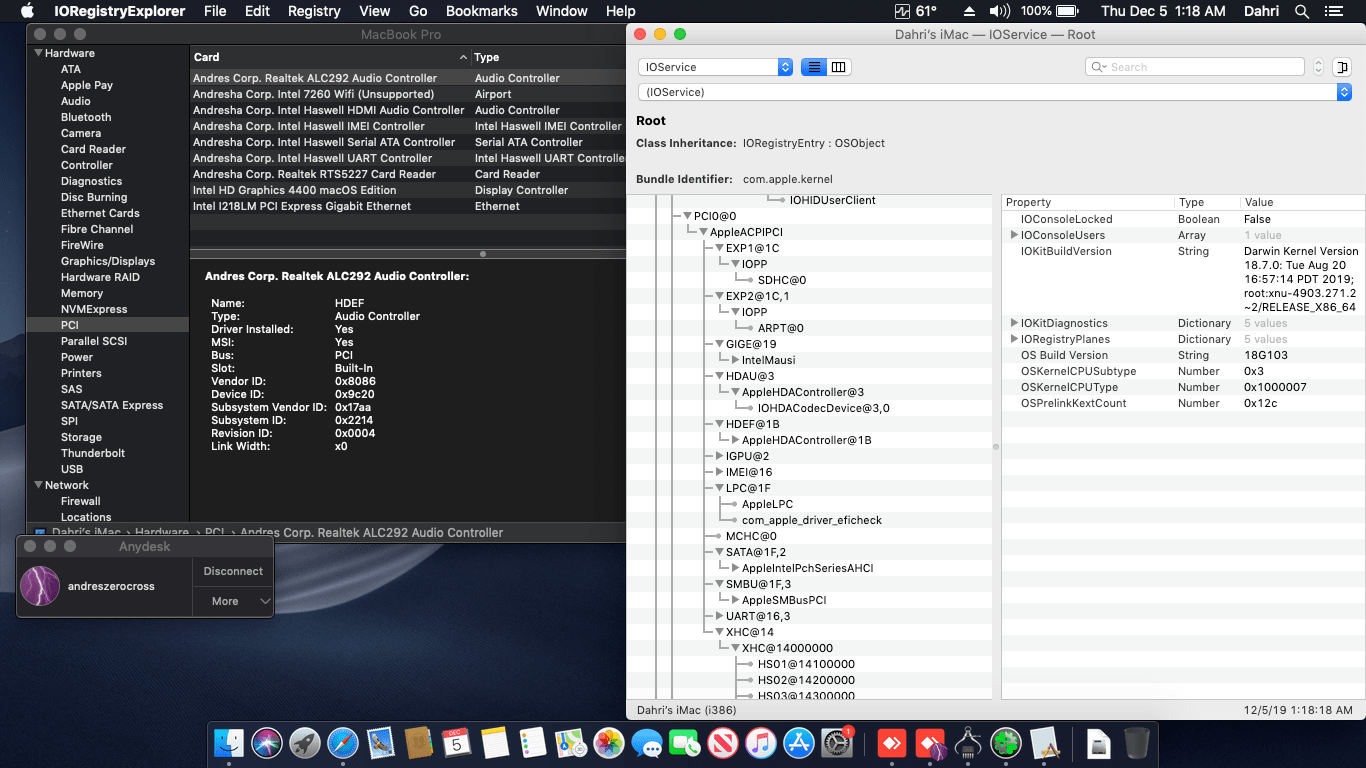Open the IOService plane dropdown

715,67
